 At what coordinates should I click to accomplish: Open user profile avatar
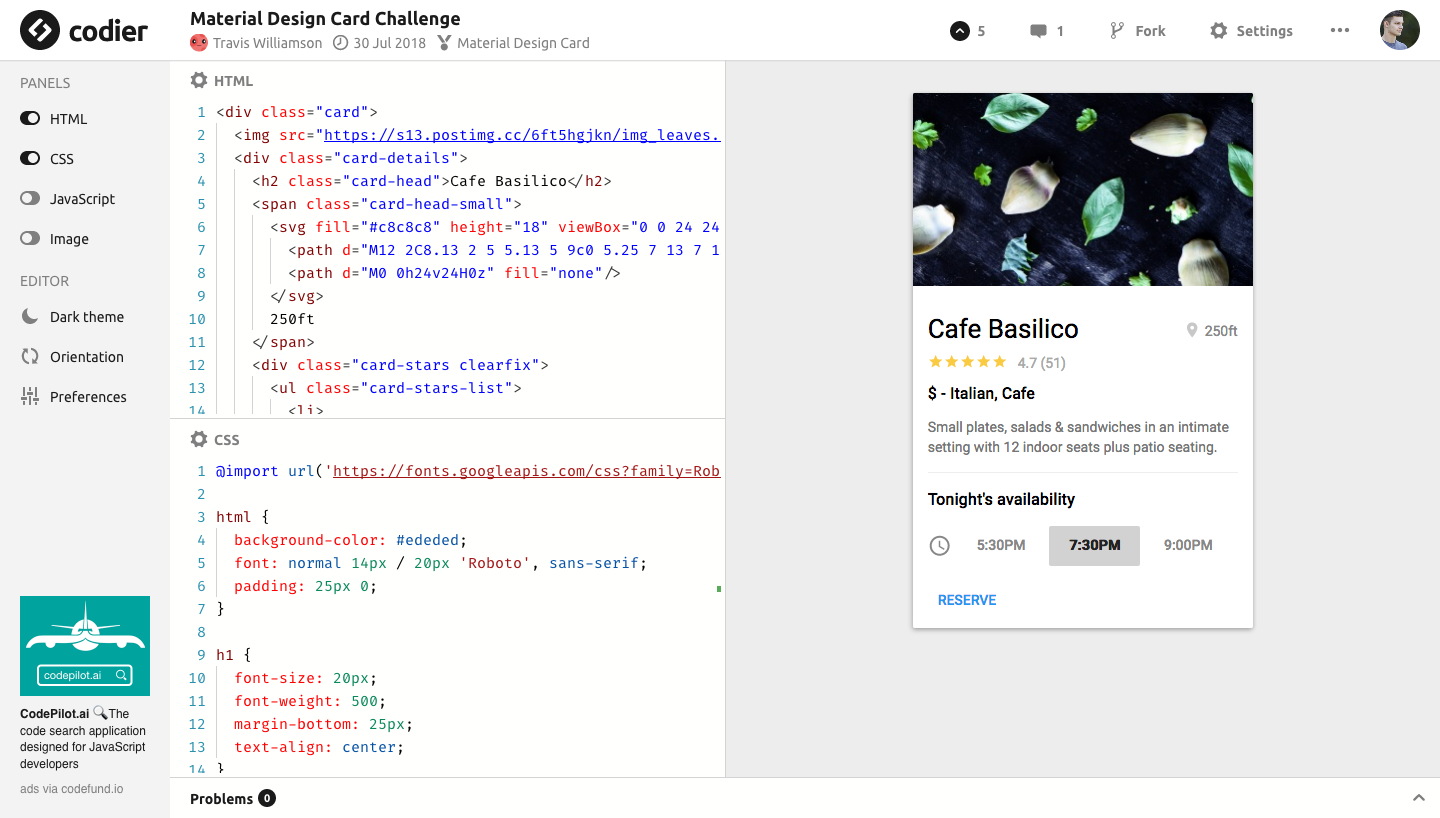click(1400, 30)
